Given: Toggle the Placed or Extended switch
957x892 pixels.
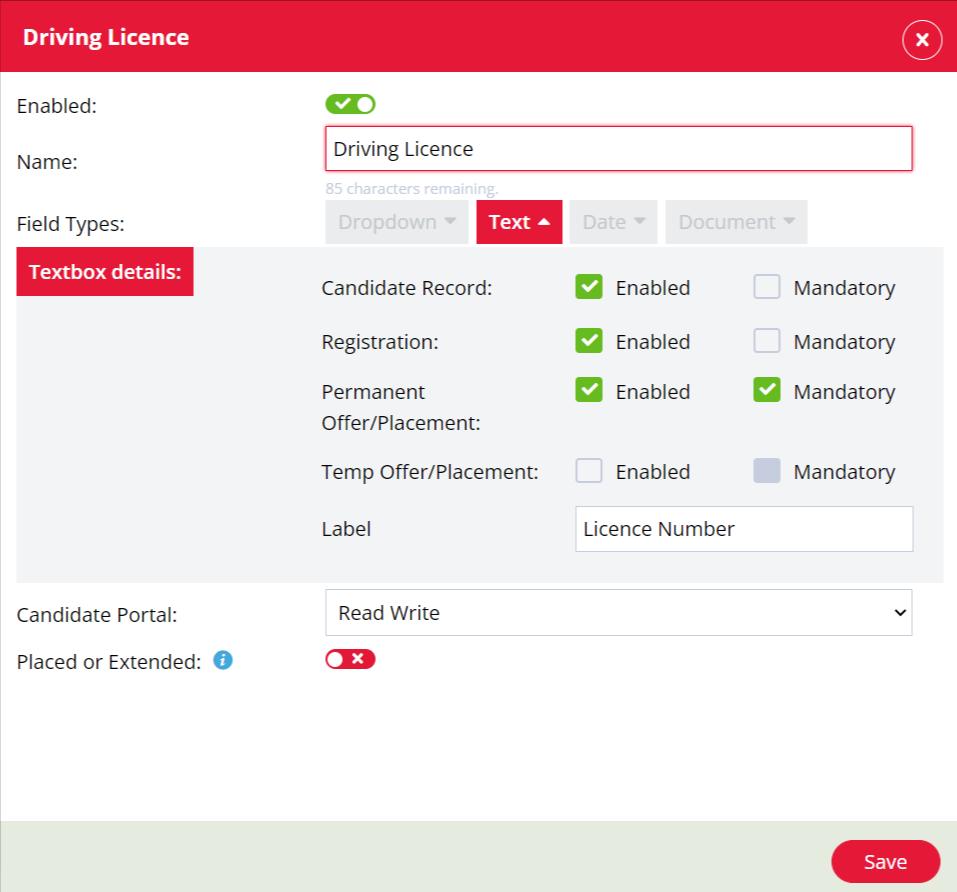Looking at the screenshot, I should pyautogui.click(x=350, y=660).
